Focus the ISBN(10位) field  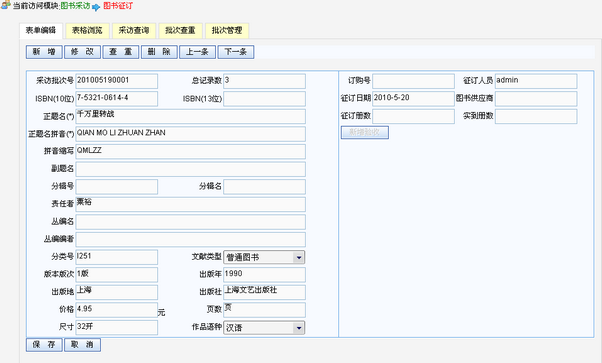click(116, 99)
